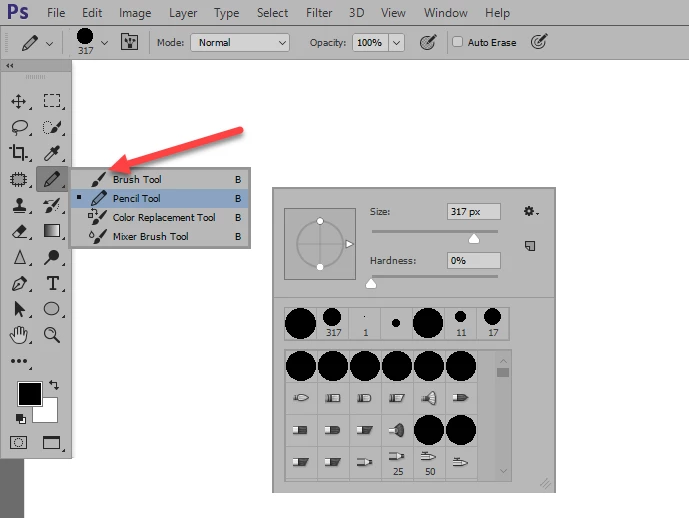Toggle the brush panel icon in options bar
The height and width of the screenshot is (518, 689).
tap(129, 42)
